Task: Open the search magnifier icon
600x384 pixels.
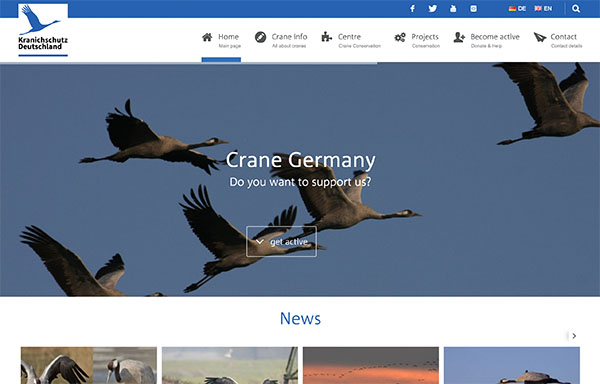Action: [576, 8]
